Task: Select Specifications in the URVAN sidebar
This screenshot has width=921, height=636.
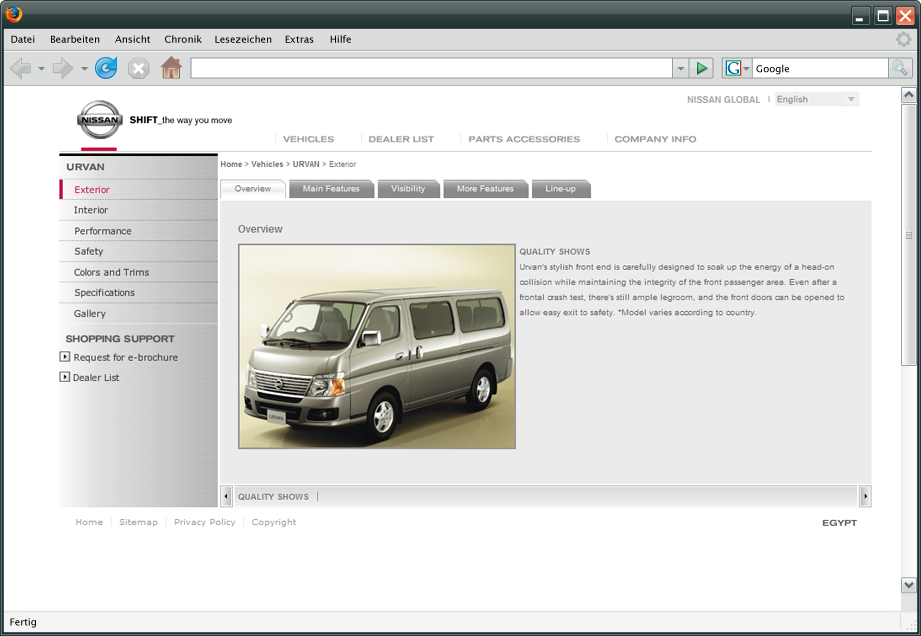Action: click(x=139, y=292)
